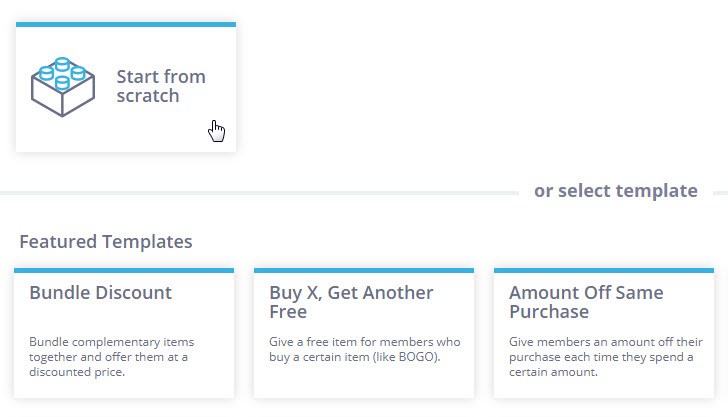Click the bundle complementary items description
Image resolution: width=728 pixels, height=417 pixels.
tap(111, 357)
